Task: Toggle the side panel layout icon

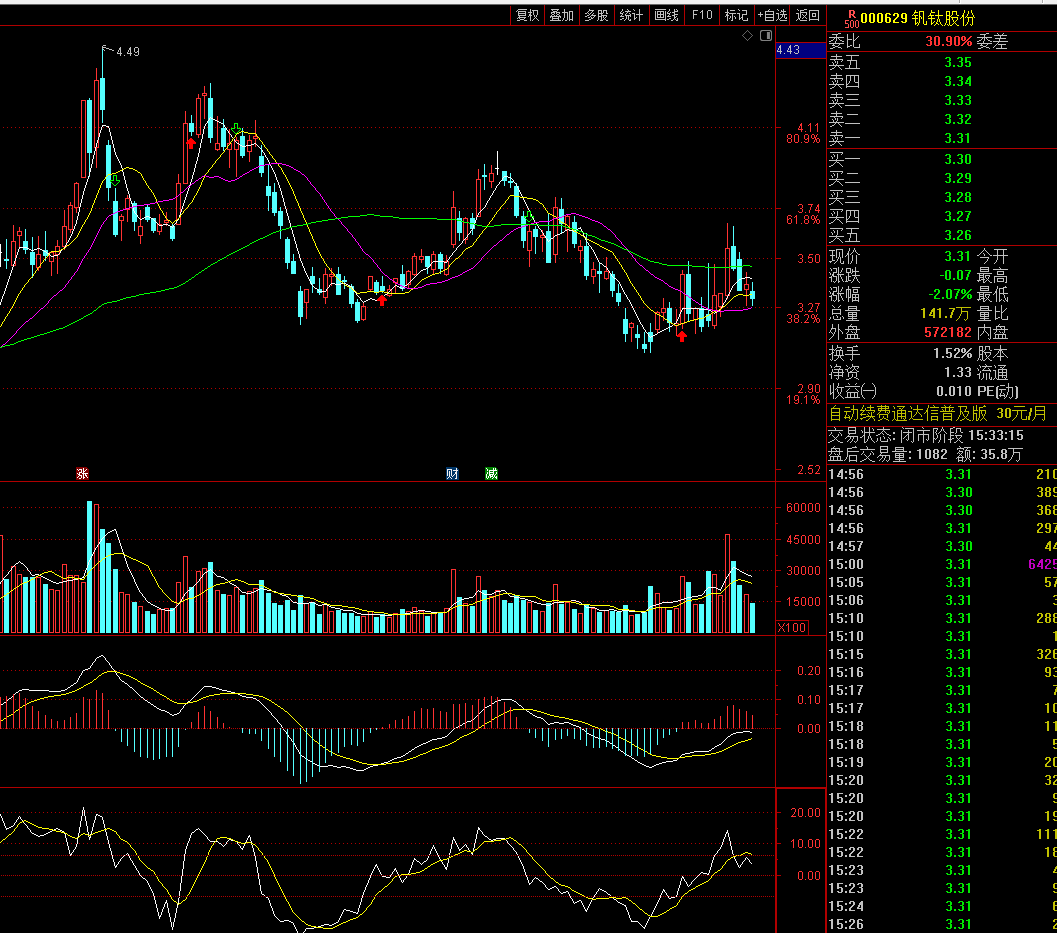Action: pyautogui.click(x=766, y=36)
